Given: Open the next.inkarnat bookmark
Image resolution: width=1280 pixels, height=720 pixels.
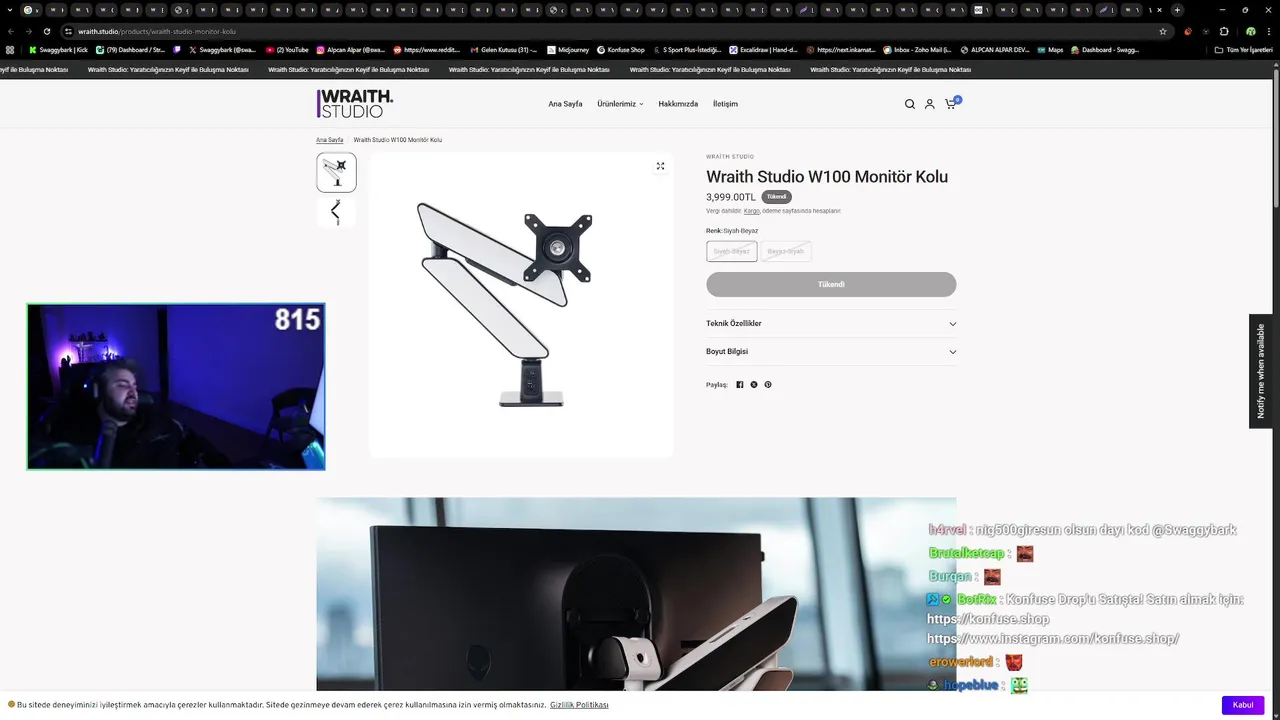Looking at the screenshot, I should 841,49.
